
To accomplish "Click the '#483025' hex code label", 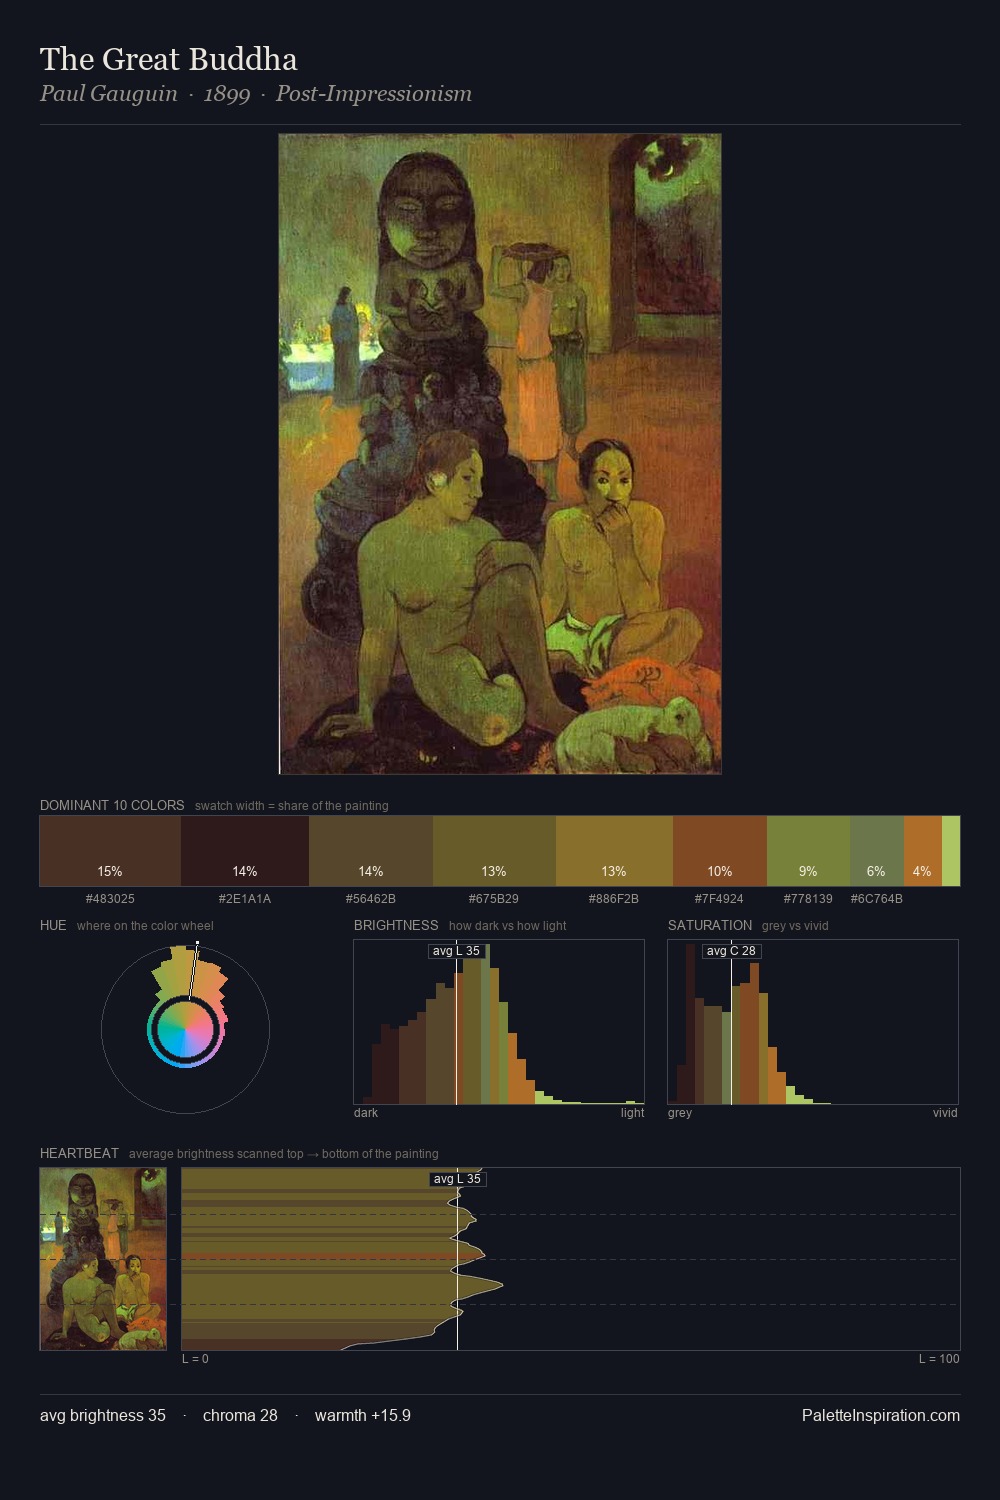I will click(110, 898).
